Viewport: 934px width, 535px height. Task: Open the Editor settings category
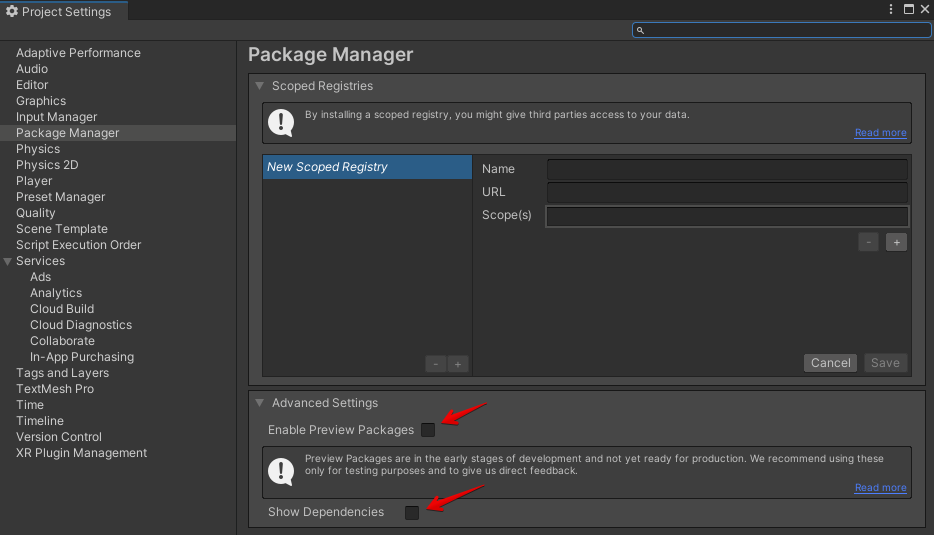[32, 85]
